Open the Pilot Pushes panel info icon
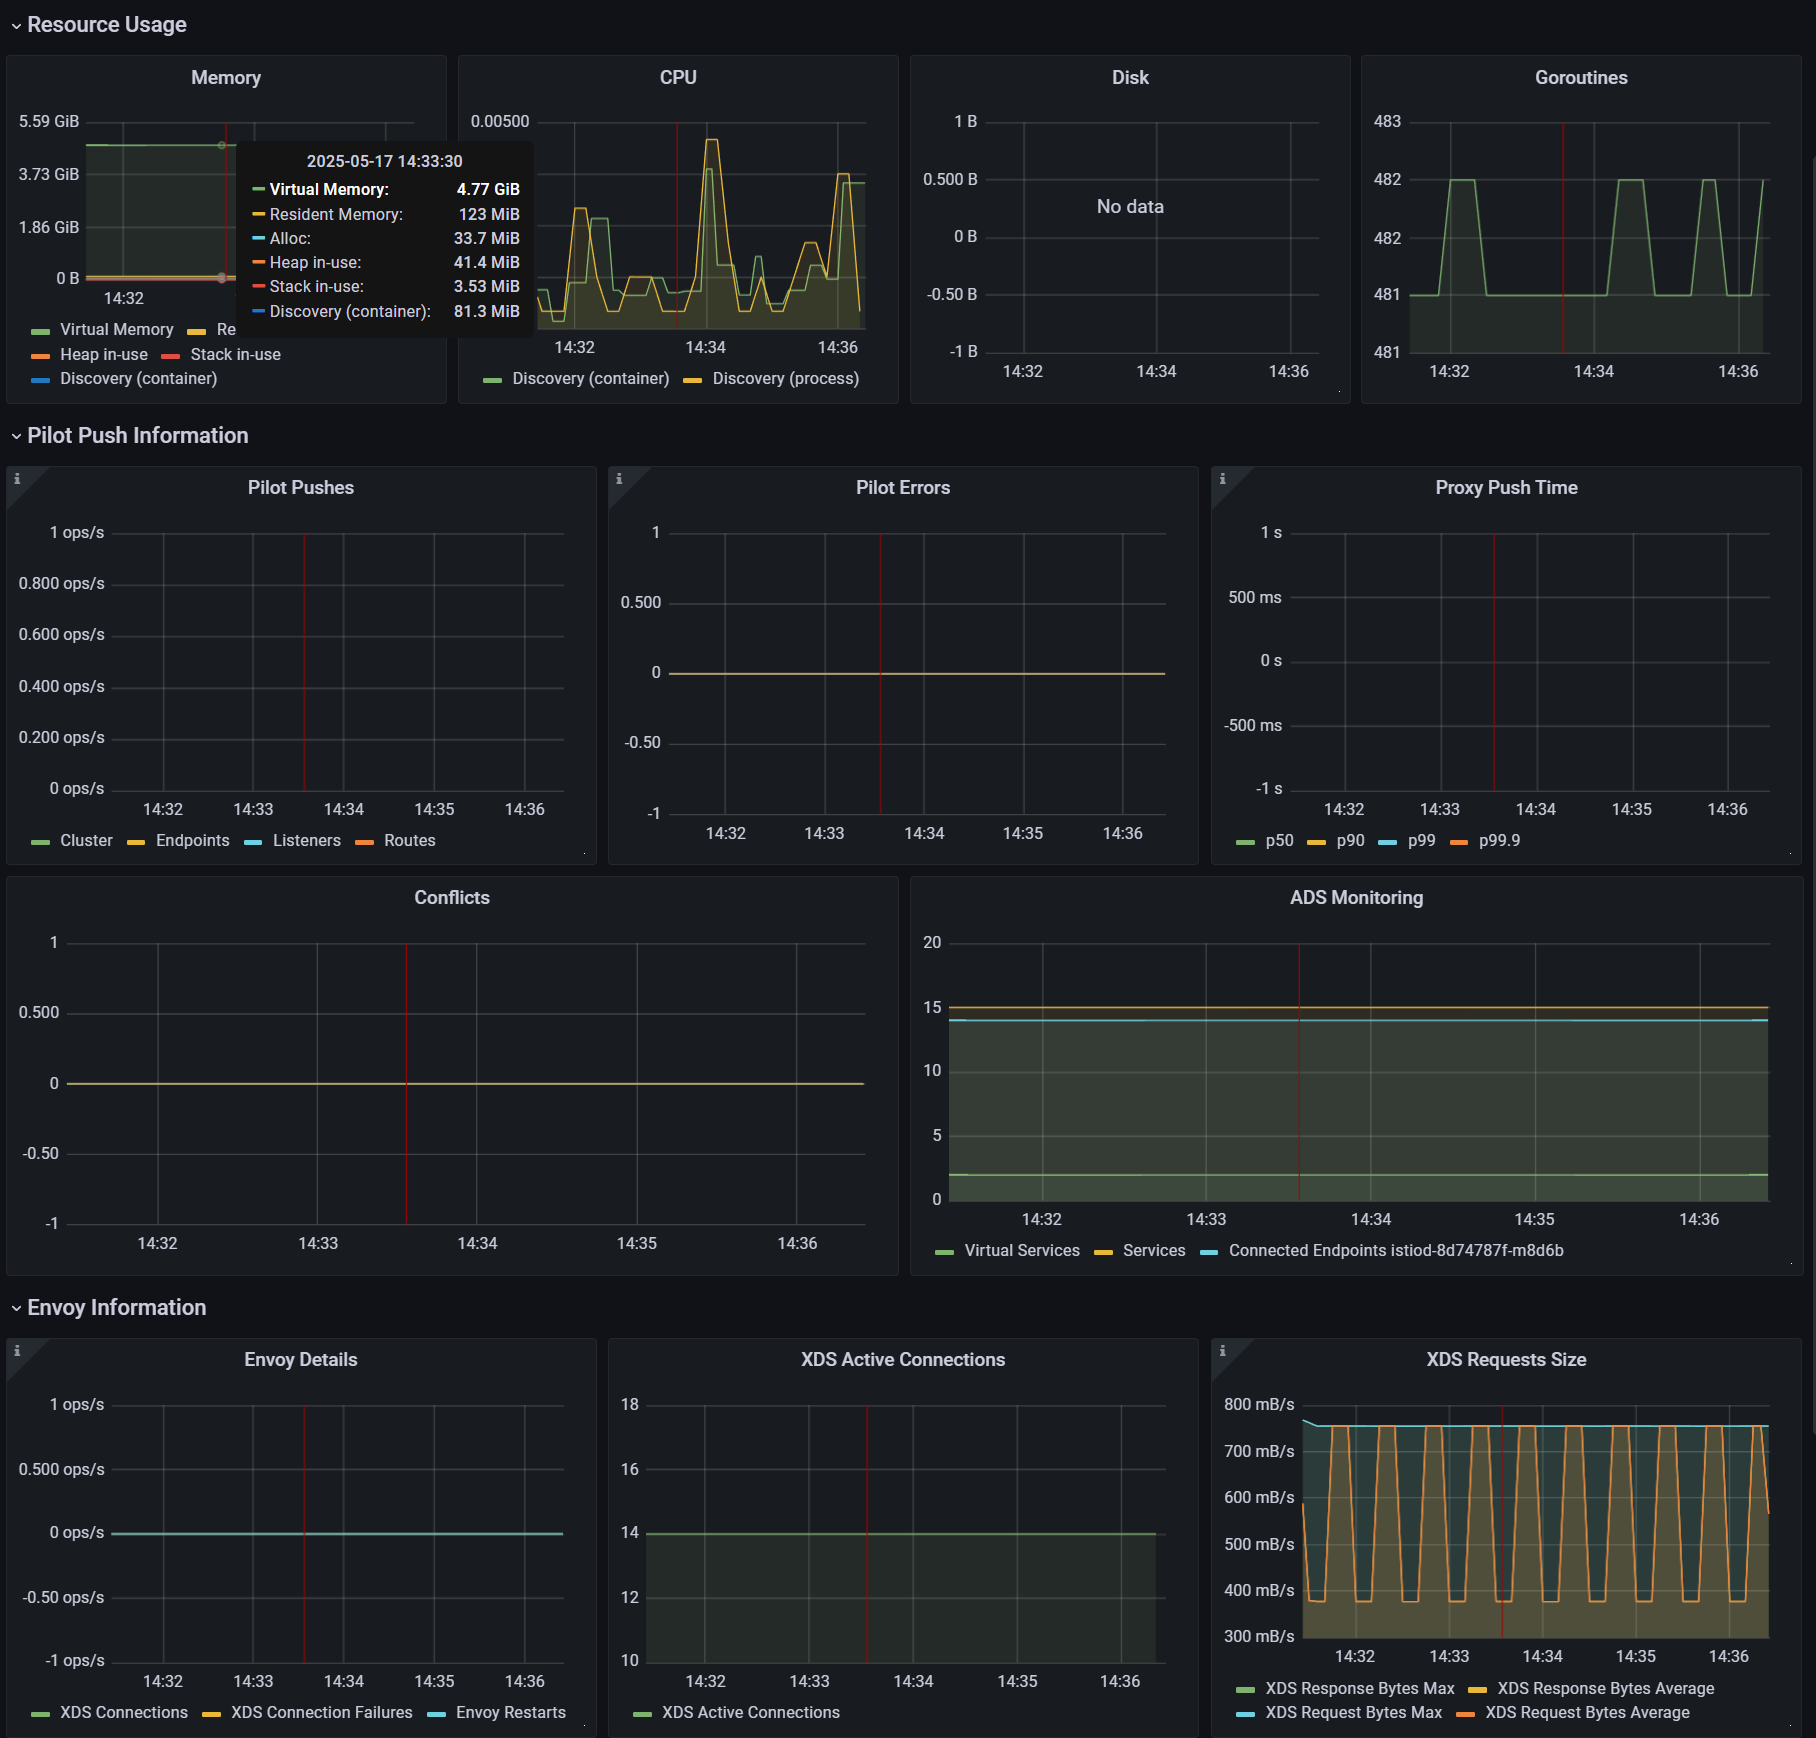This screenshot has height=1738, width=1816. [17, 479]
